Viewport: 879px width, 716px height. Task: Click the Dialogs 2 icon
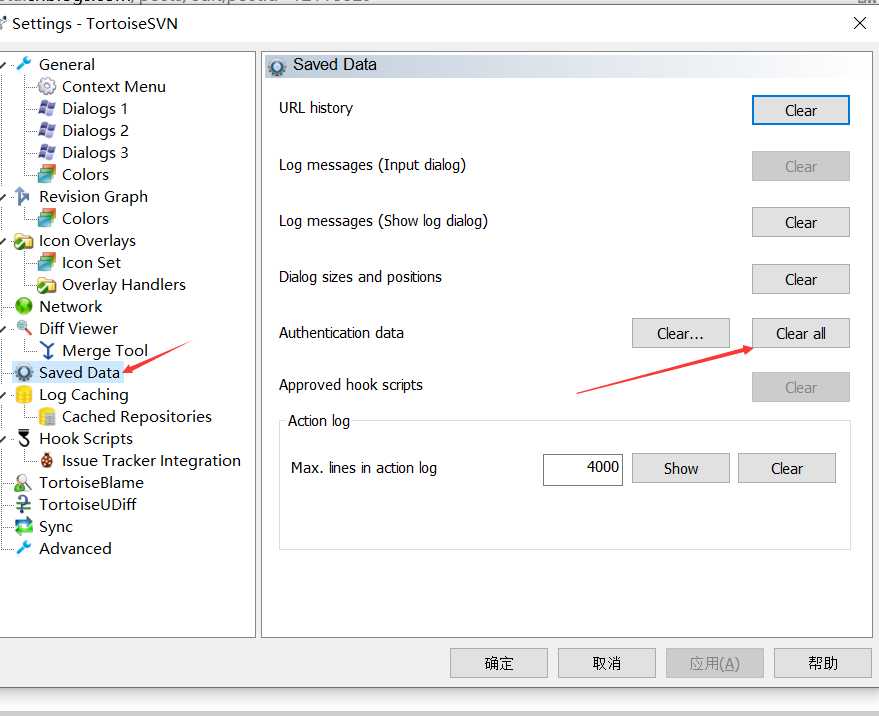point(47,130)
